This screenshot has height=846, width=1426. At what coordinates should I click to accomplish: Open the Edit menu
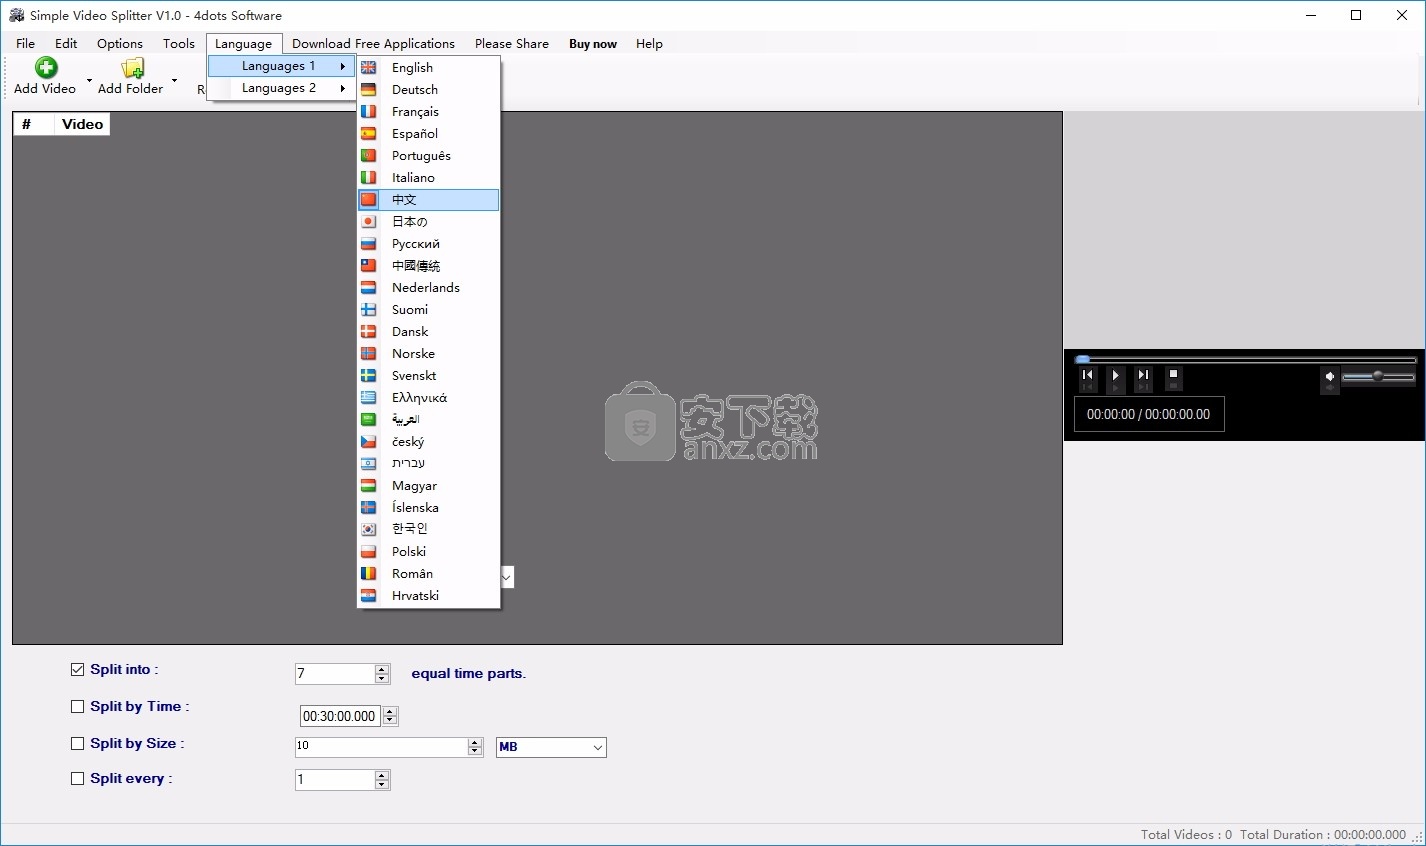pos(66,43)
